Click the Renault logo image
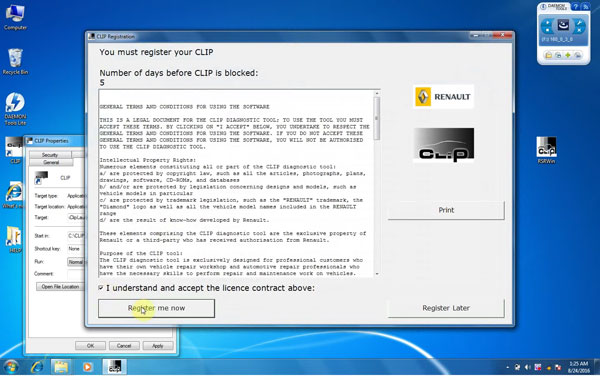The image size is (600, 380). pyautogui.click(x=443, y=97)
